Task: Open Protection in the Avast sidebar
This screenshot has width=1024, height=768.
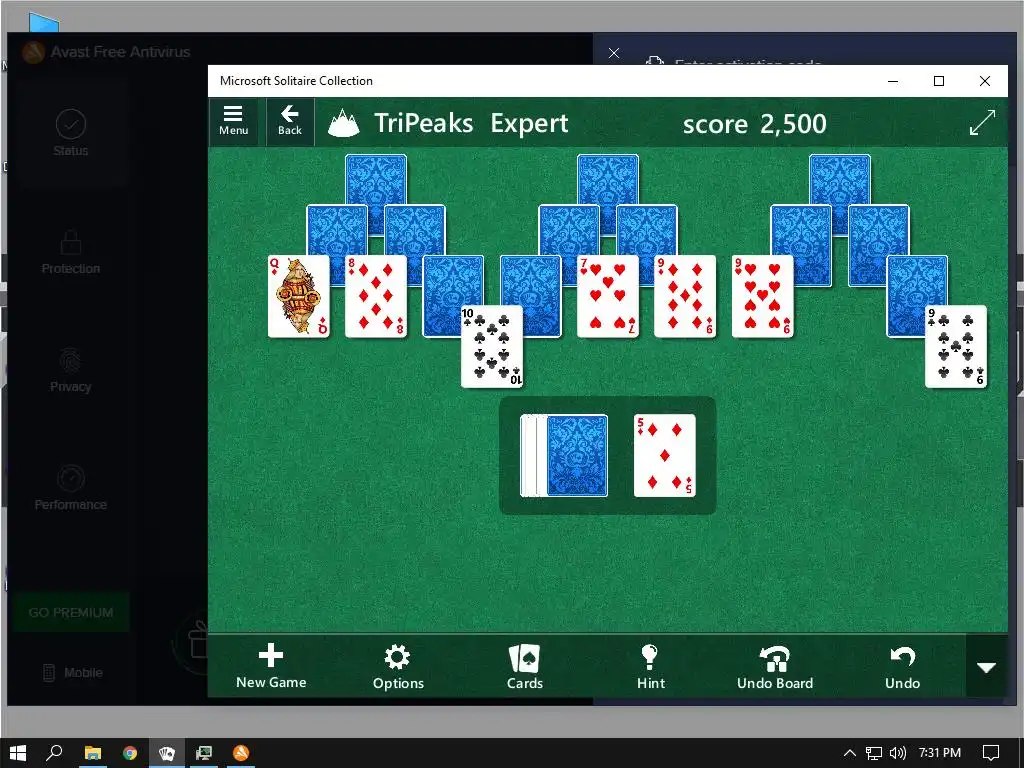Action: [71, 252]
